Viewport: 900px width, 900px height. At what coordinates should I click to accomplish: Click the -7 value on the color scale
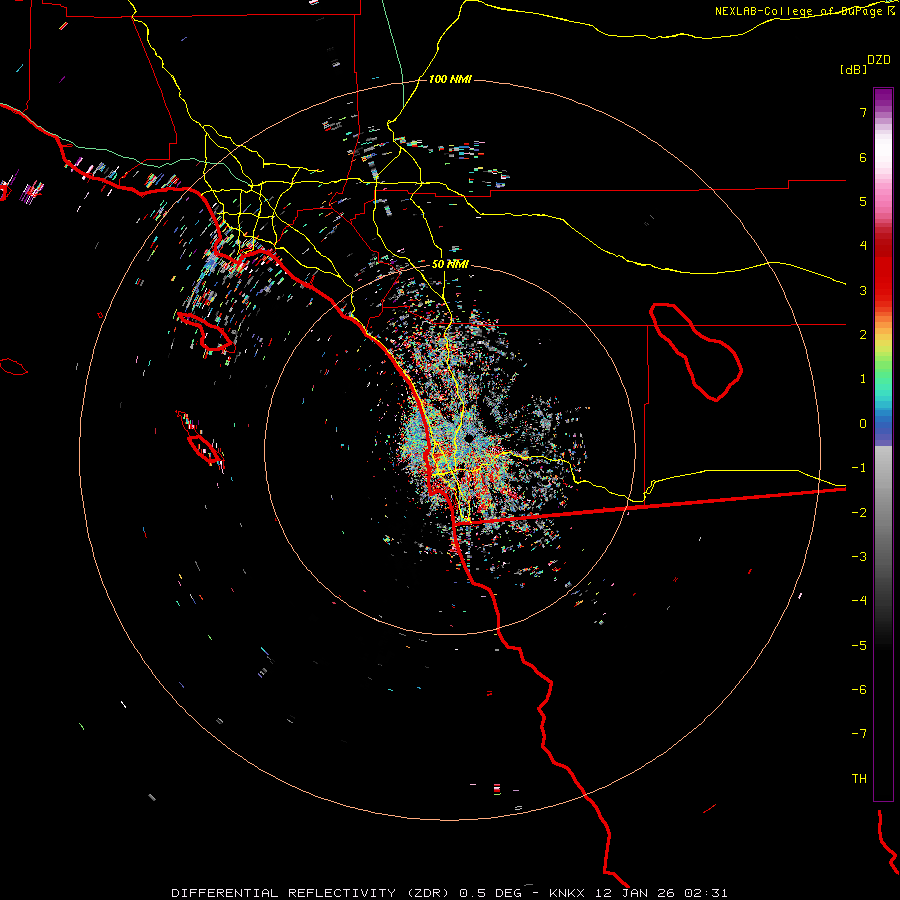point(859,734)
